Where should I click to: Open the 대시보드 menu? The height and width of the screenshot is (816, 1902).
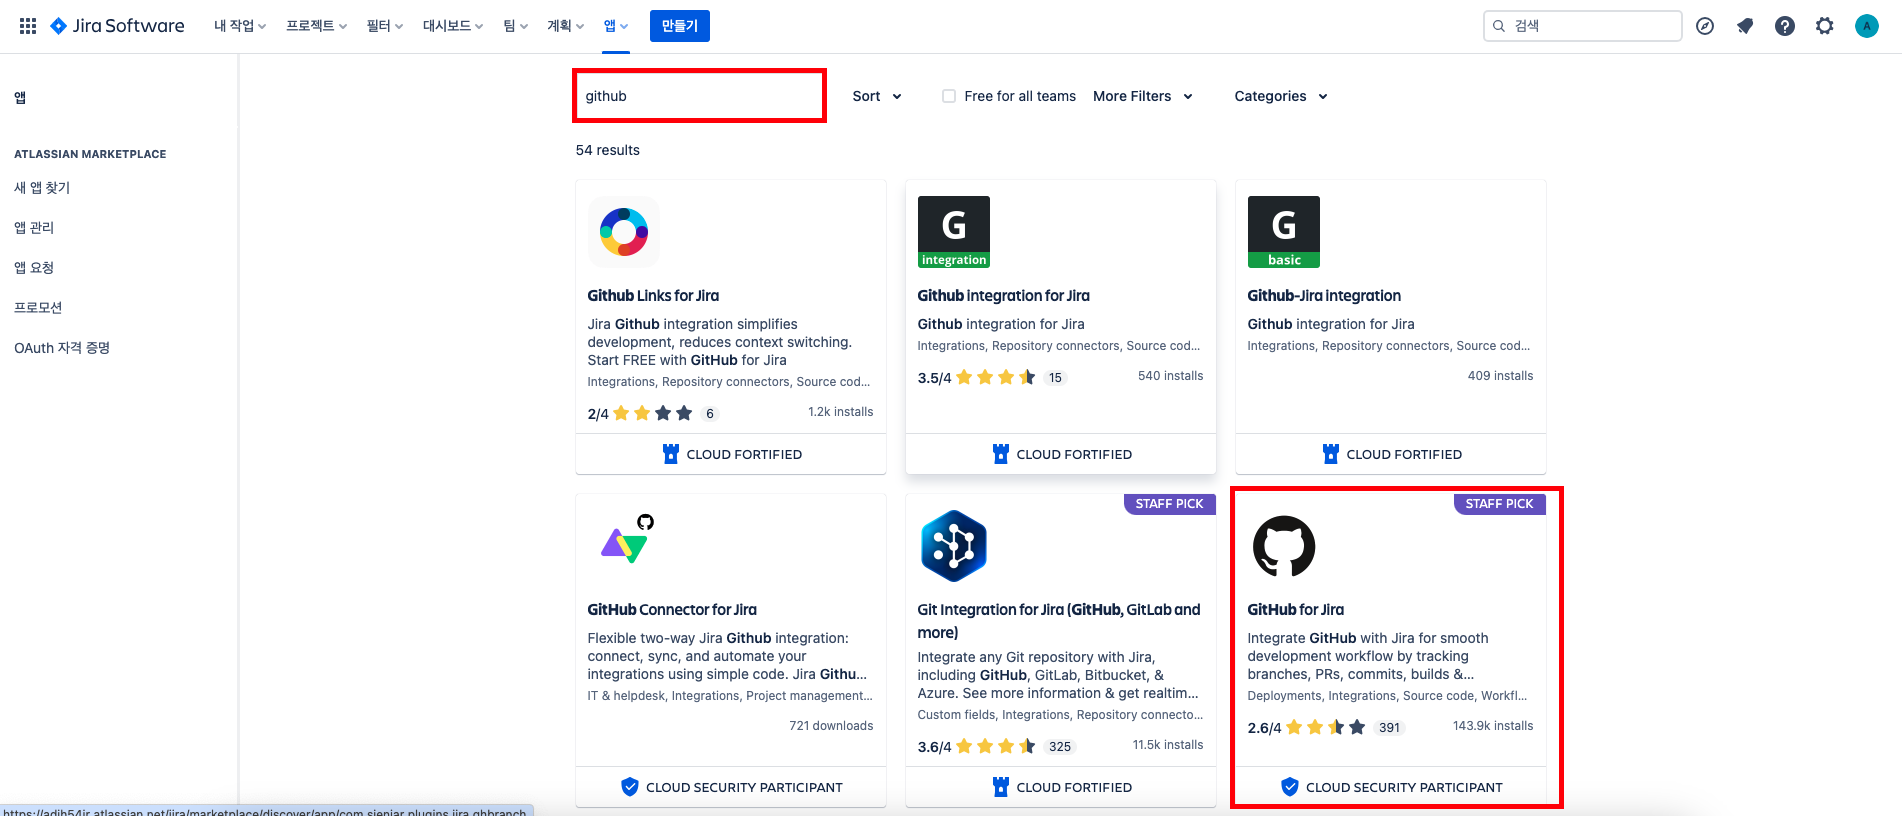point(452,26)
